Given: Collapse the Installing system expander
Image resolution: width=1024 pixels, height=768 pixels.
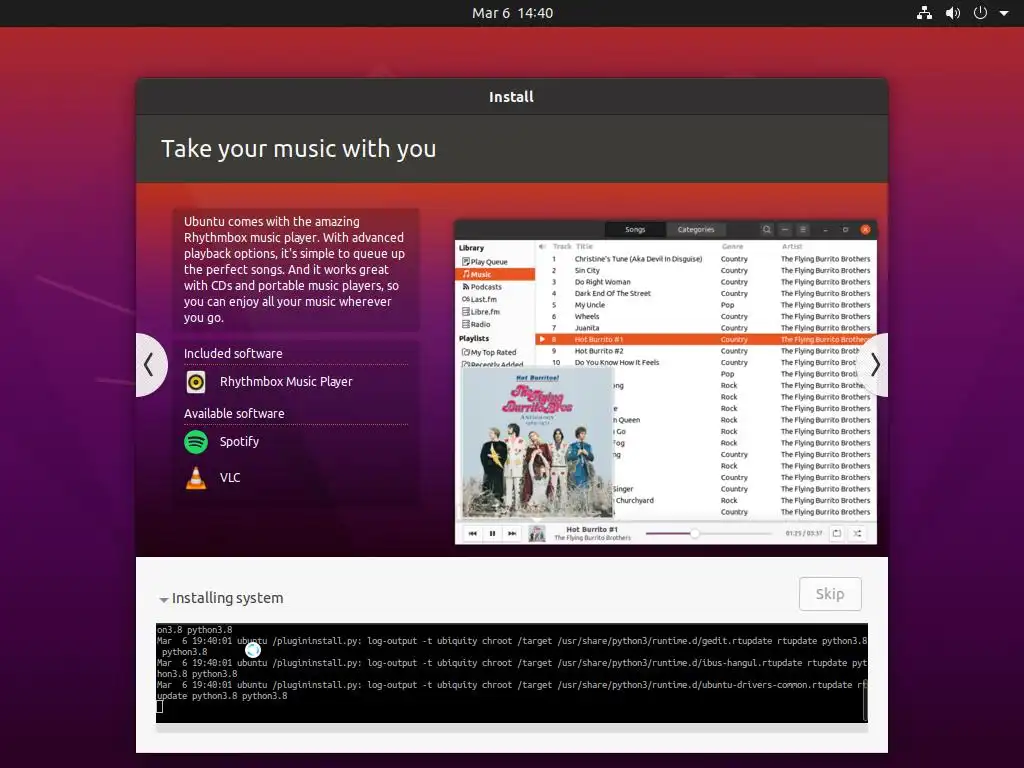Looking at the screenshot, I should click(164, 599).
